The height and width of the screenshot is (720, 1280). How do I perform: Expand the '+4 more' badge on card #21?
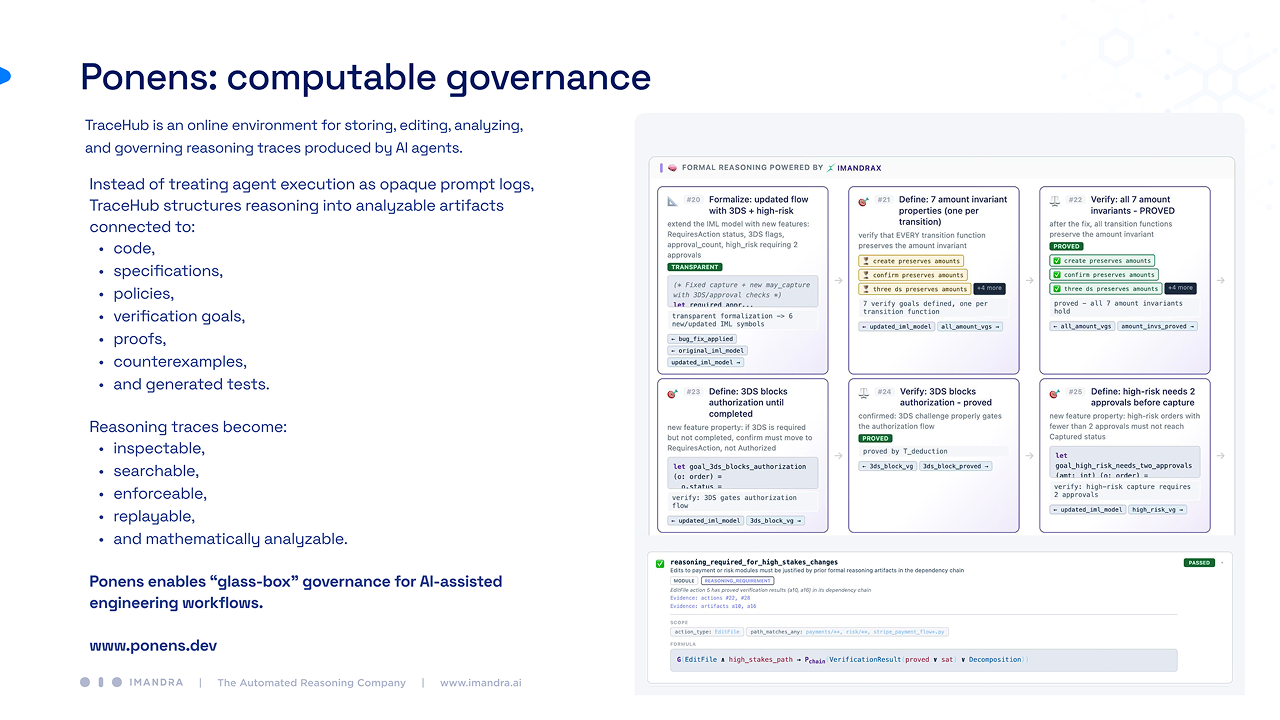(988, 288)
